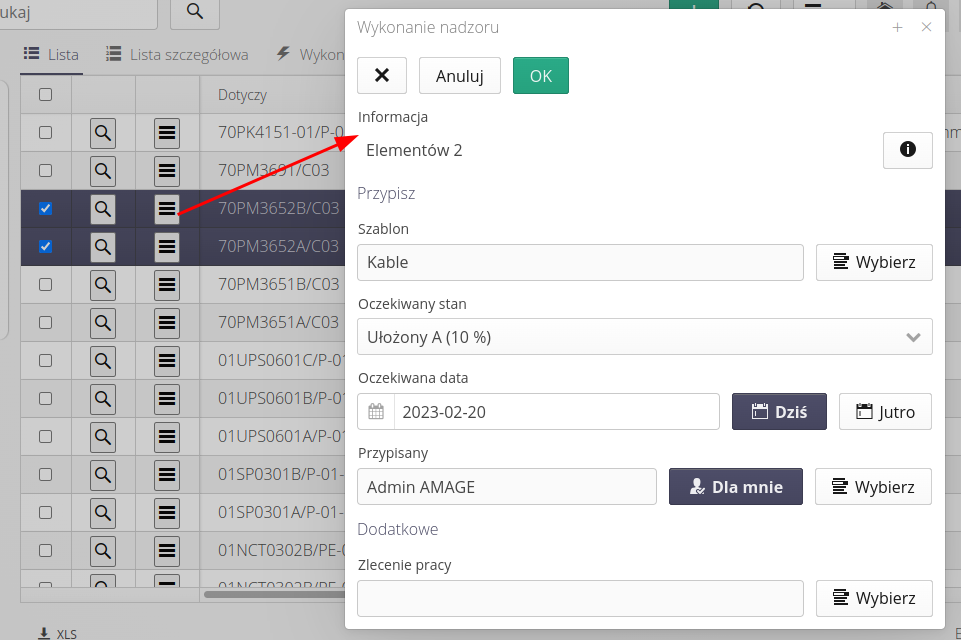Confirm with the green OK button
The width and height of the screenshot is (961, 640).
(540, 76)
